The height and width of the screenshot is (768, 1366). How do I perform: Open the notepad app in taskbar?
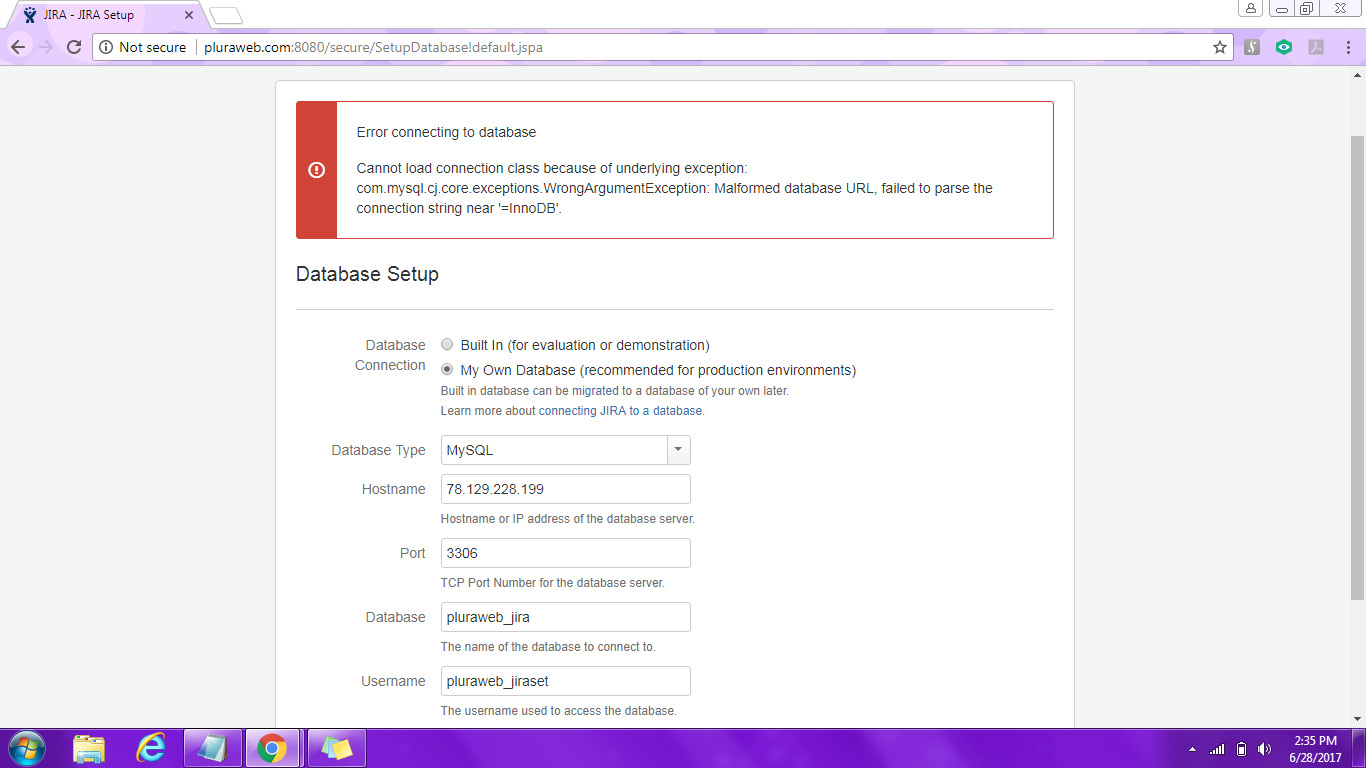213,748
